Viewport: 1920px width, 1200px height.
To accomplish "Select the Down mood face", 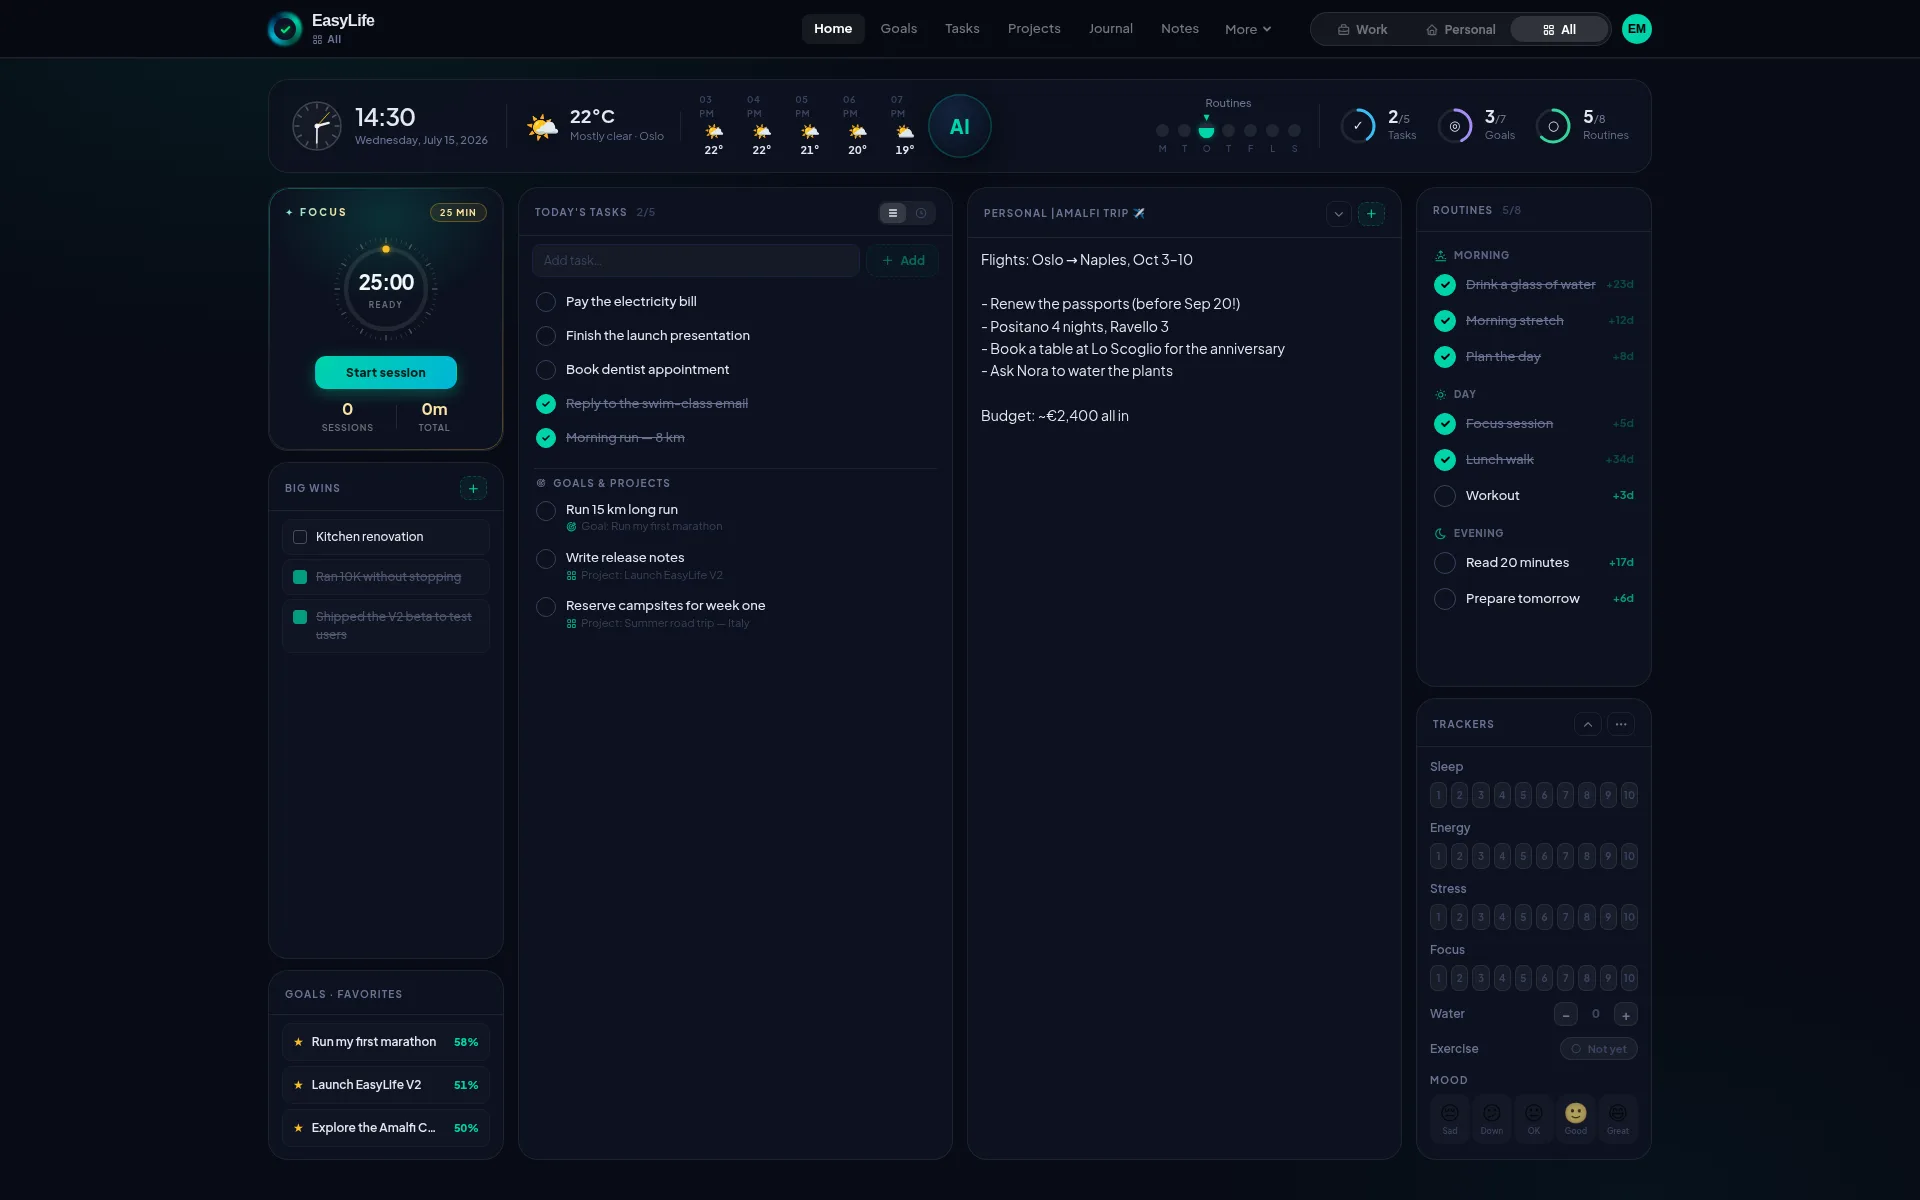I will [1492, 1117].
